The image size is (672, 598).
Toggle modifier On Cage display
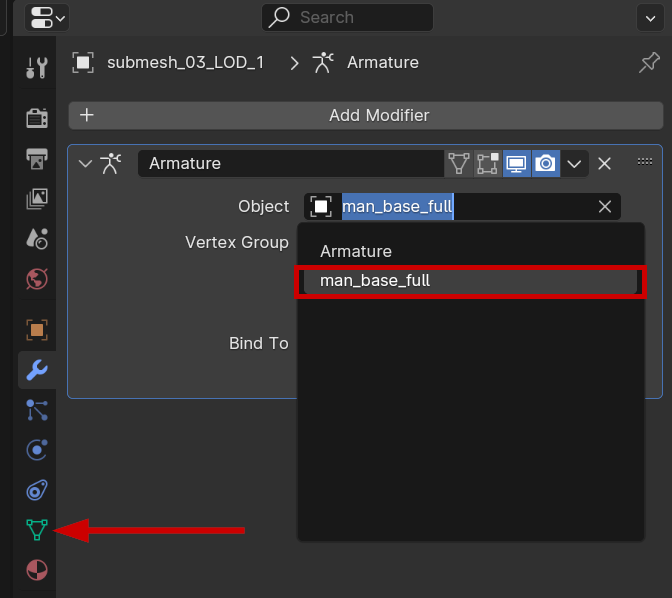coord(488,163)
